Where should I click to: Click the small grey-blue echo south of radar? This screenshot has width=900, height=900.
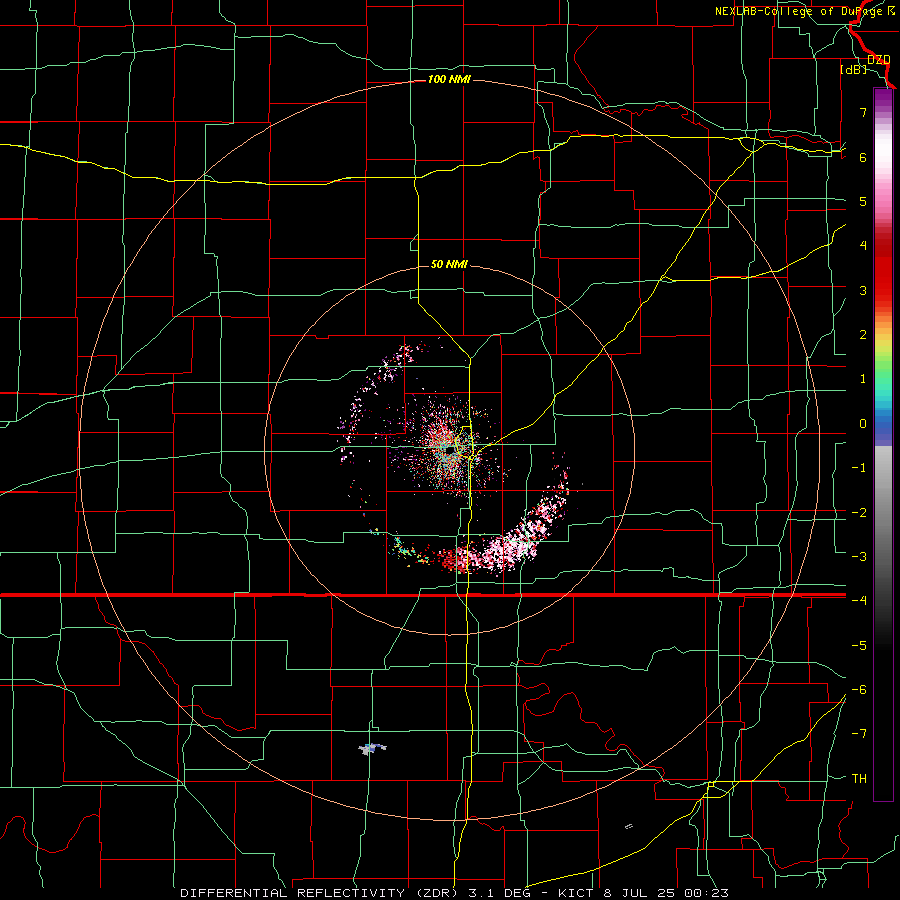click(x=372, y=748)
